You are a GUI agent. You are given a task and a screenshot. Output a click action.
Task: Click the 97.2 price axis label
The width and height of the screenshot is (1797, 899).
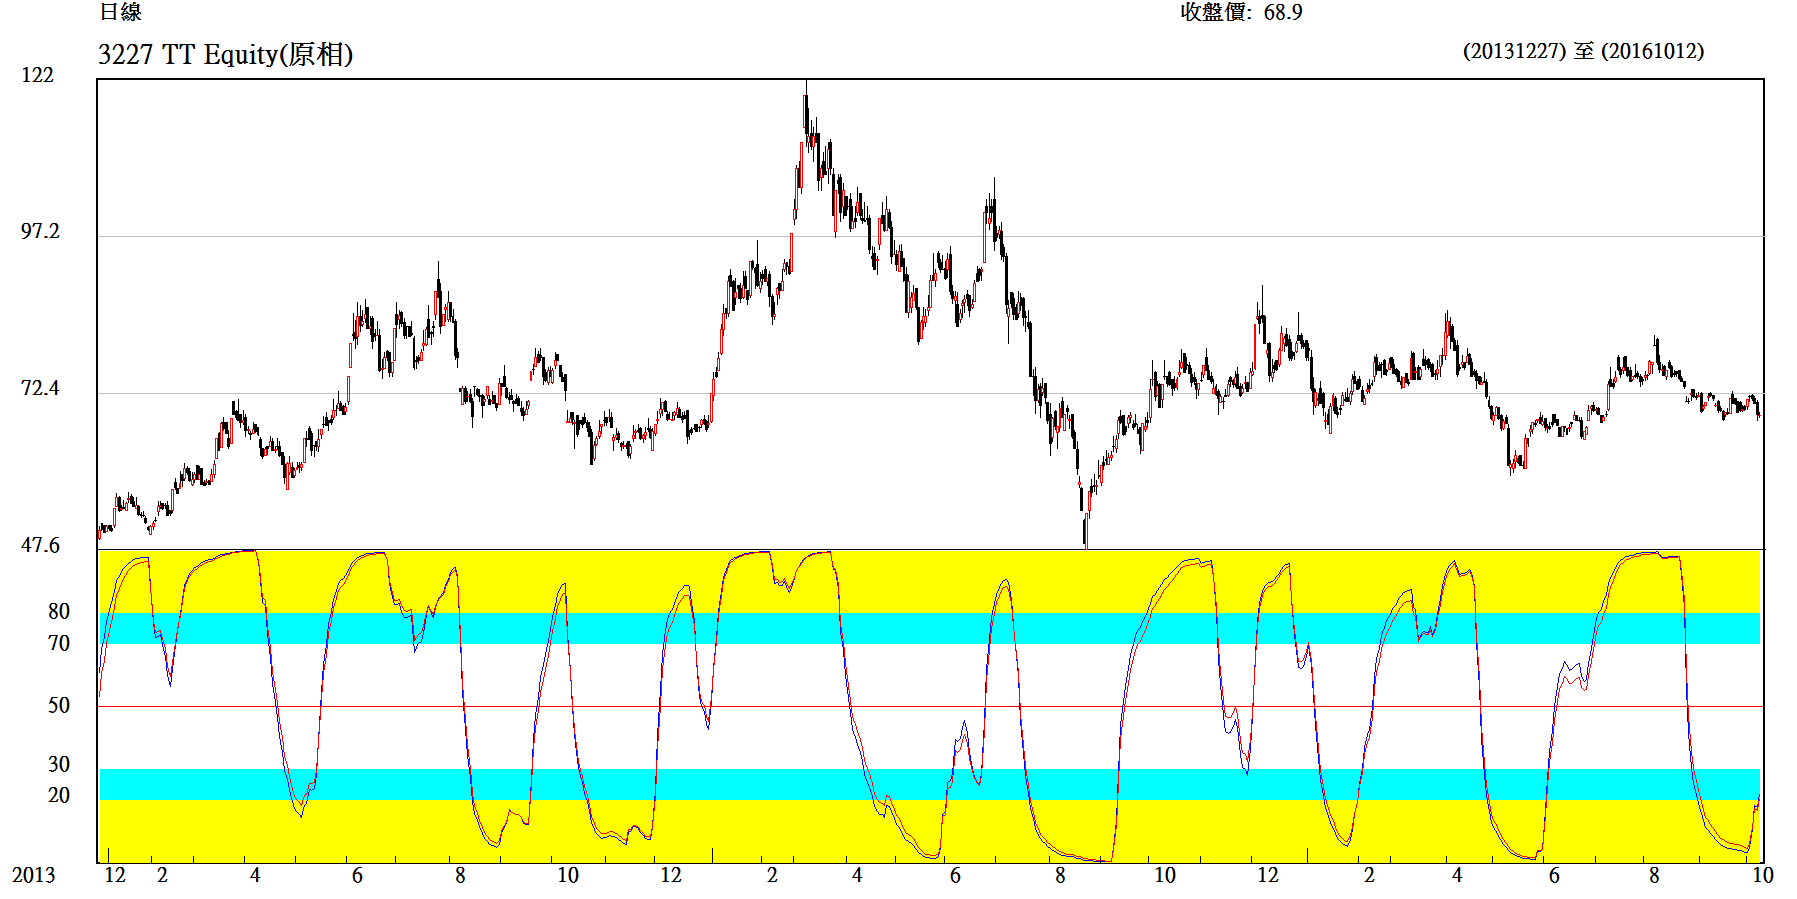pyautogui.click(x=40, y=231)
